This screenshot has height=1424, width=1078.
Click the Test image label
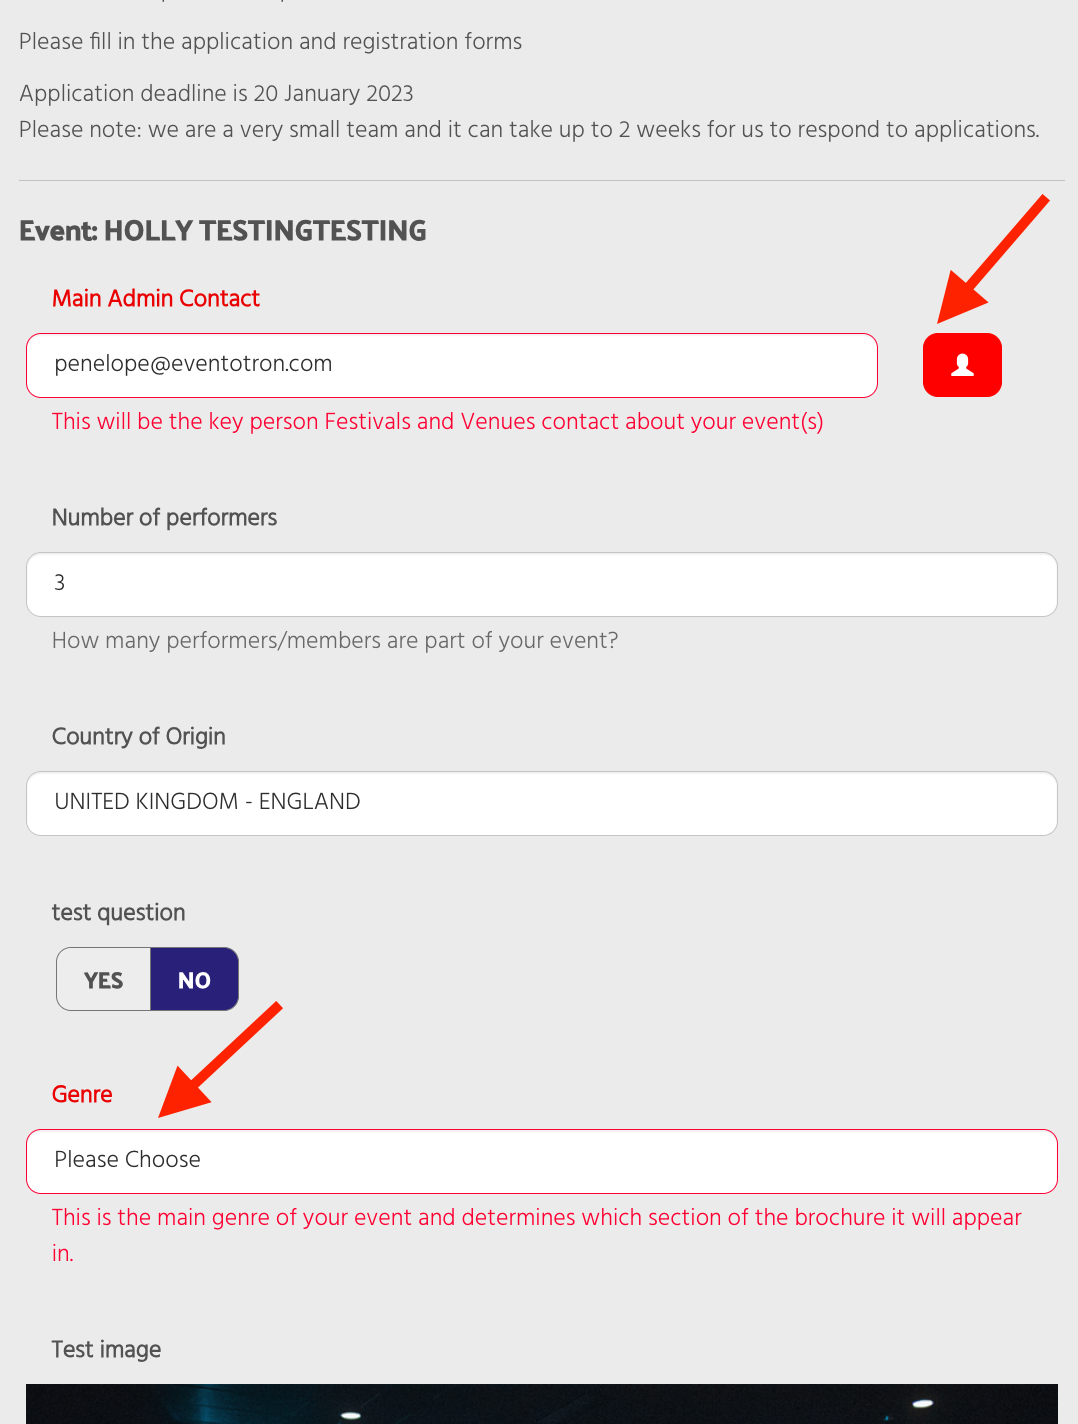[x=107, y=1349]
